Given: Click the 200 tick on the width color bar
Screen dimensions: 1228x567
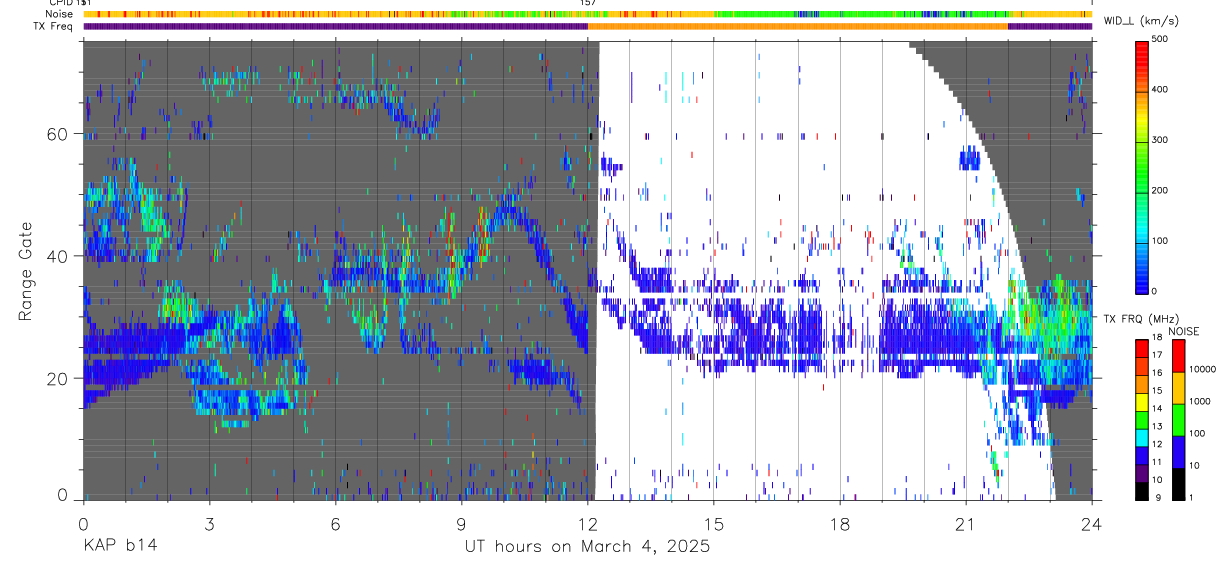Looking at the screenshot, I should coord(1161,190).
